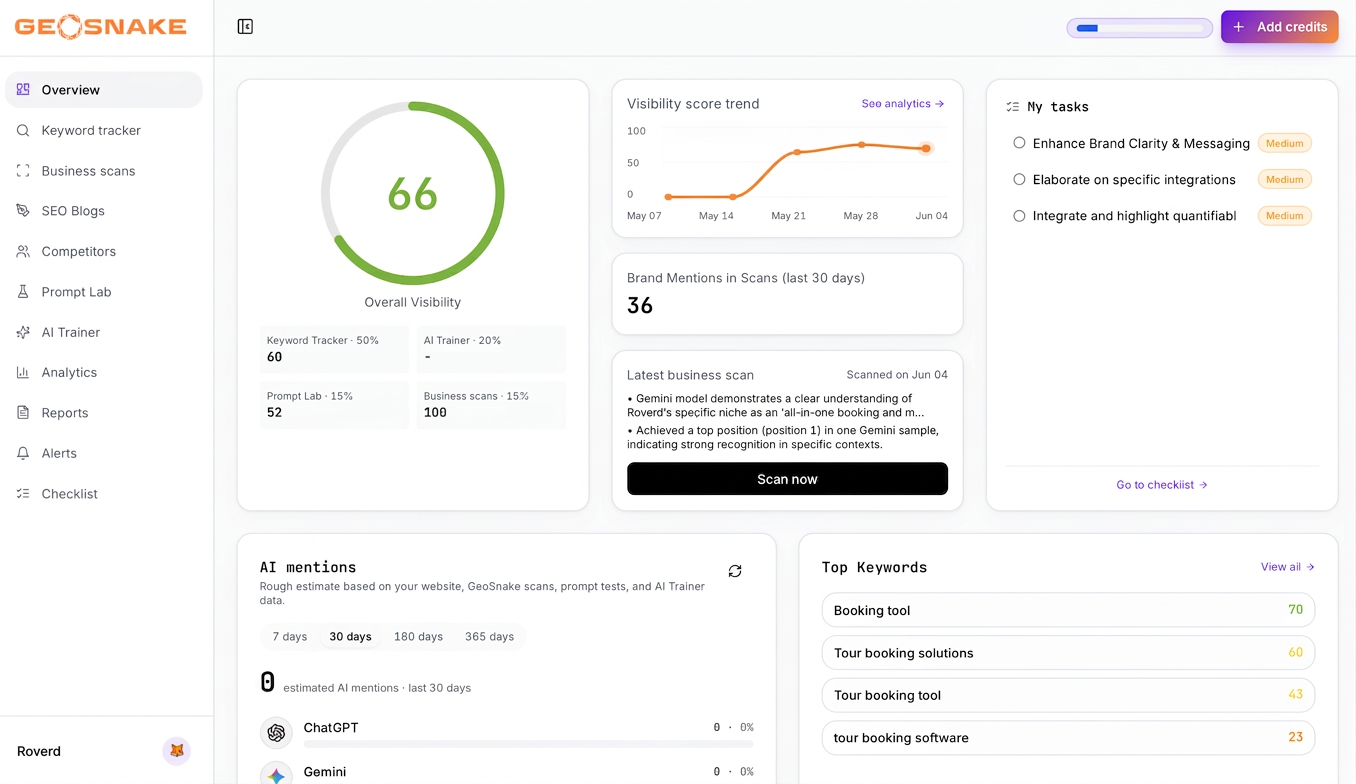
Task: Click the fox avatar next to Roverd
Action: (x=177, y=751)
